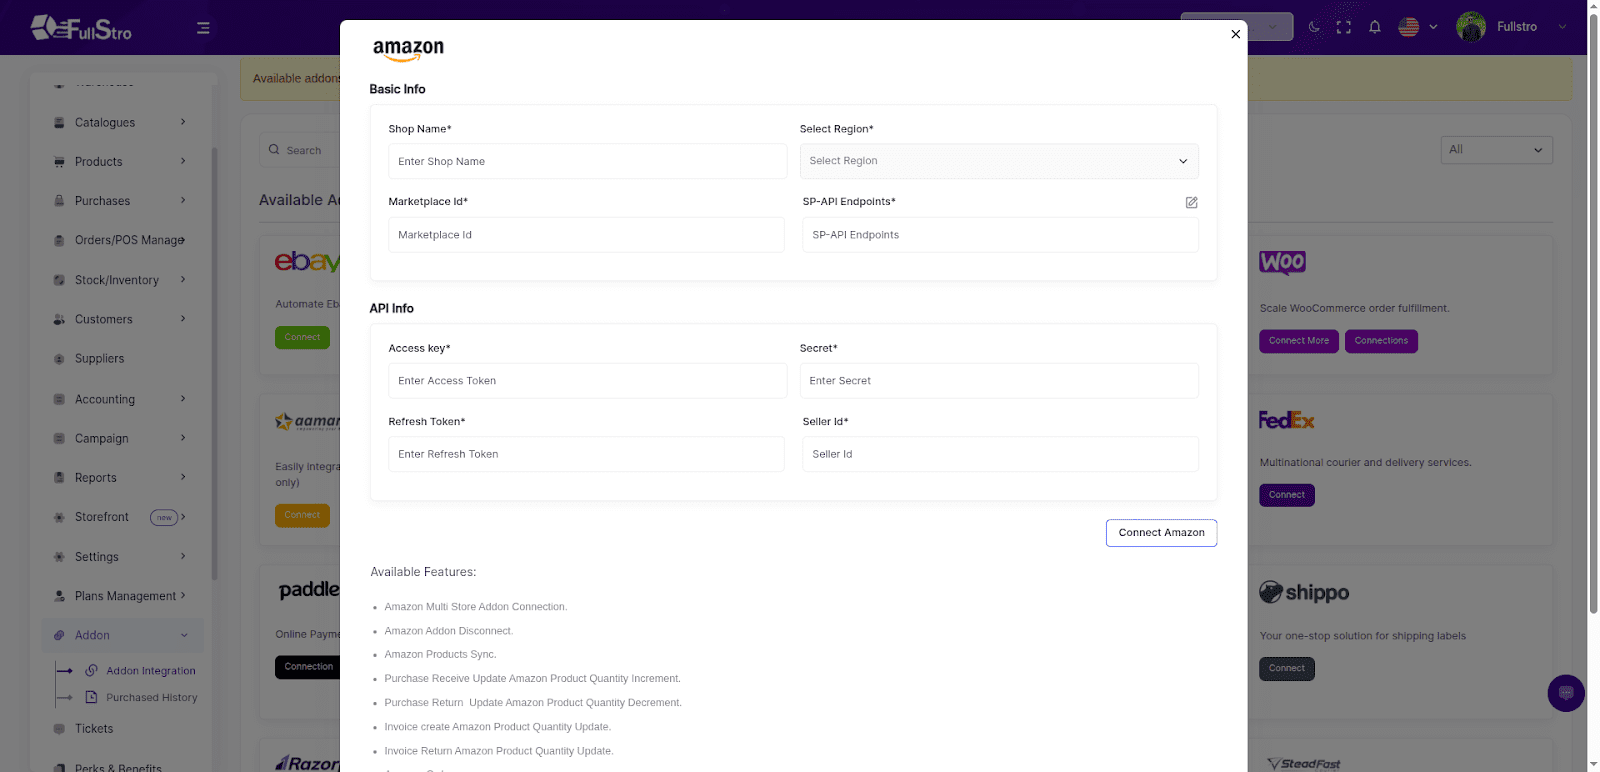Open the Storefront menu item
Image resolution: width=1600 pixels, height=772 pixels.
coord(102,517)
